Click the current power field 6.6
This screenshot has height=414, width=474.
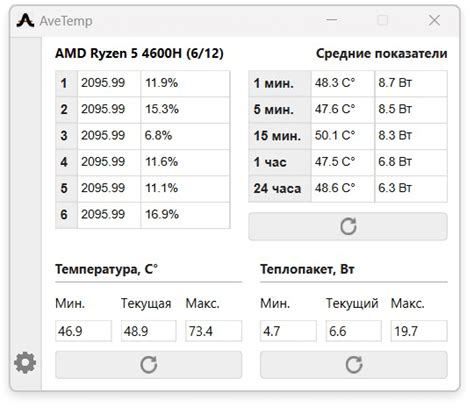coord(353,331)
